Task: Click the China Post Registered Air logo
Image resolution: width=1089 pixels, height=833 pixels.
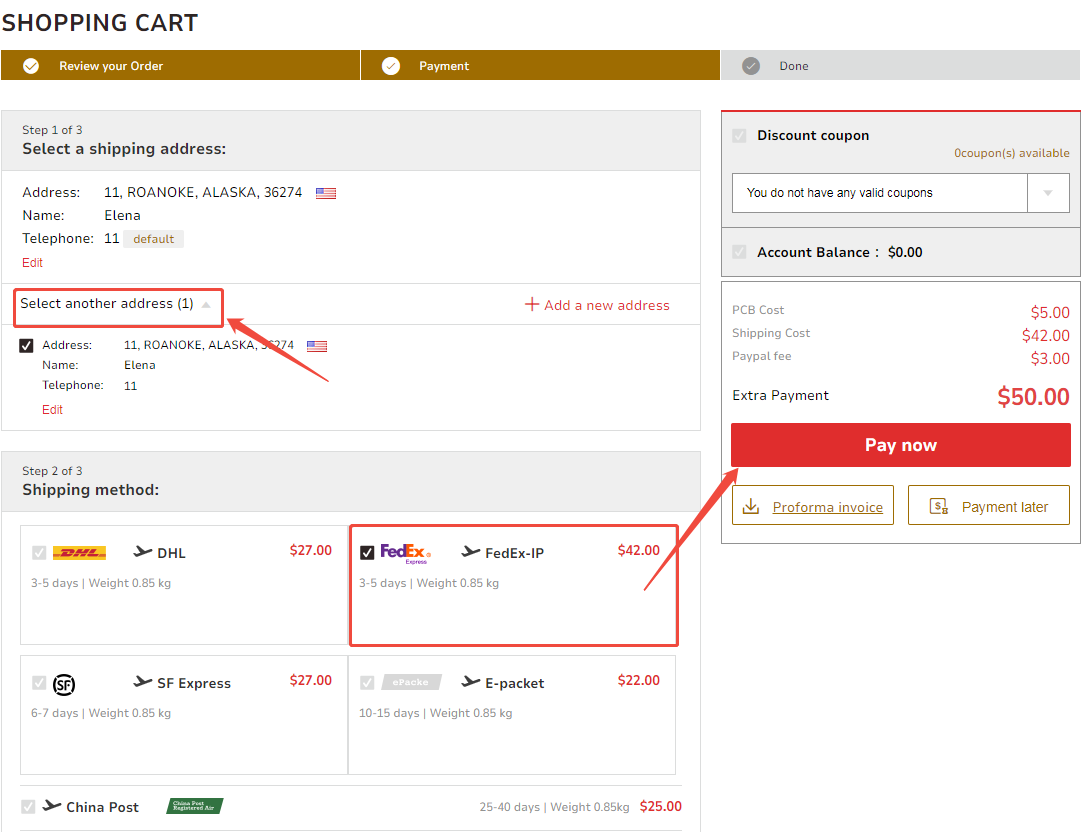Action: (x=194, y=806)
